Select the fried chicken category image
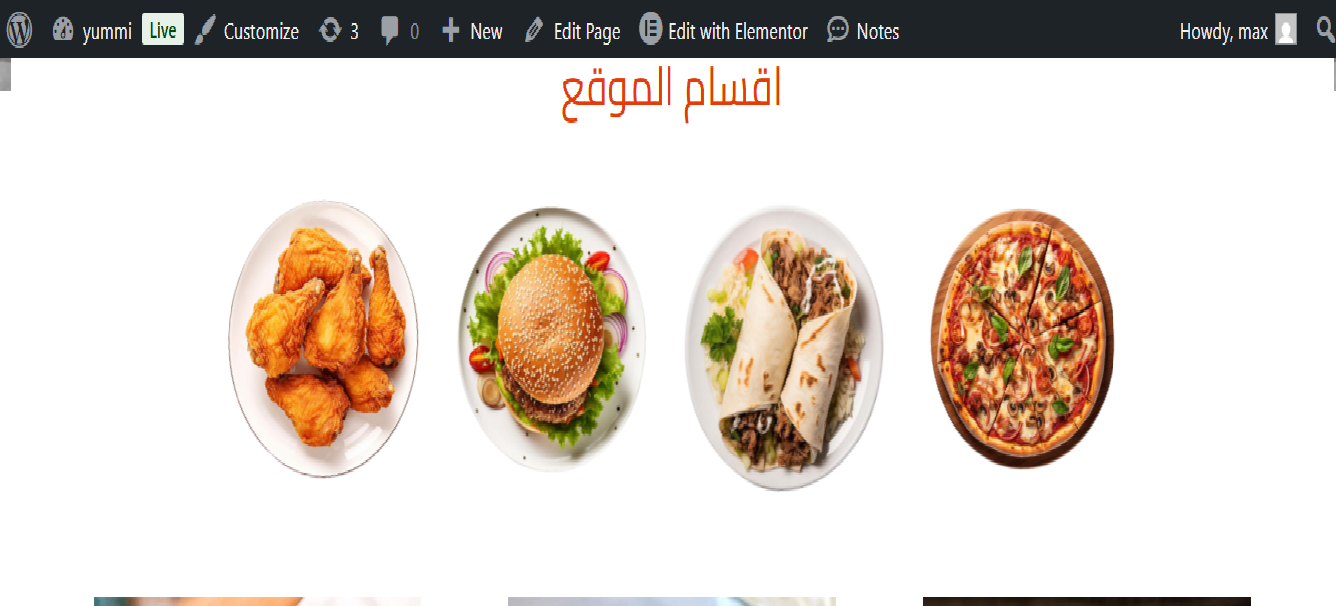 323,339
